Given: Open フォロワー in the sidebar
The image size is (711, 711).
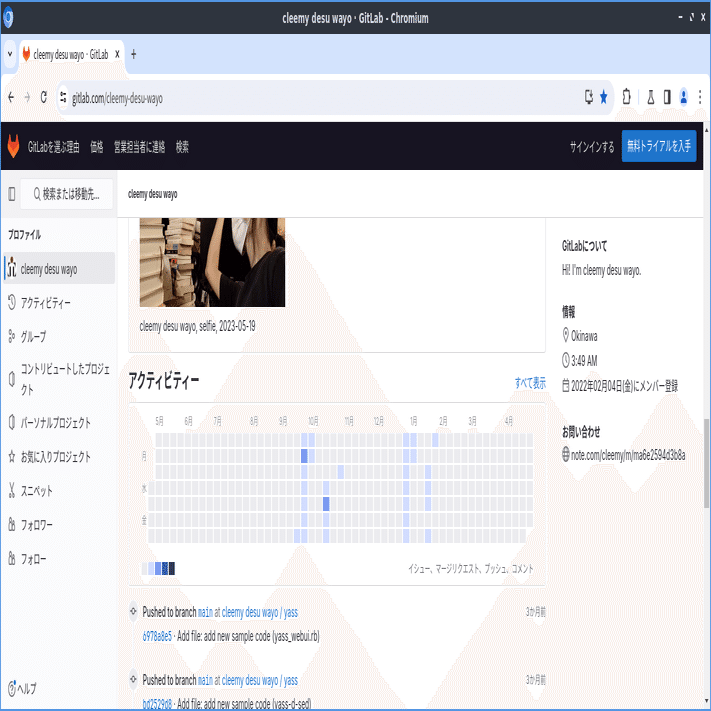Looking at the screenshot, I should (59, 525).
